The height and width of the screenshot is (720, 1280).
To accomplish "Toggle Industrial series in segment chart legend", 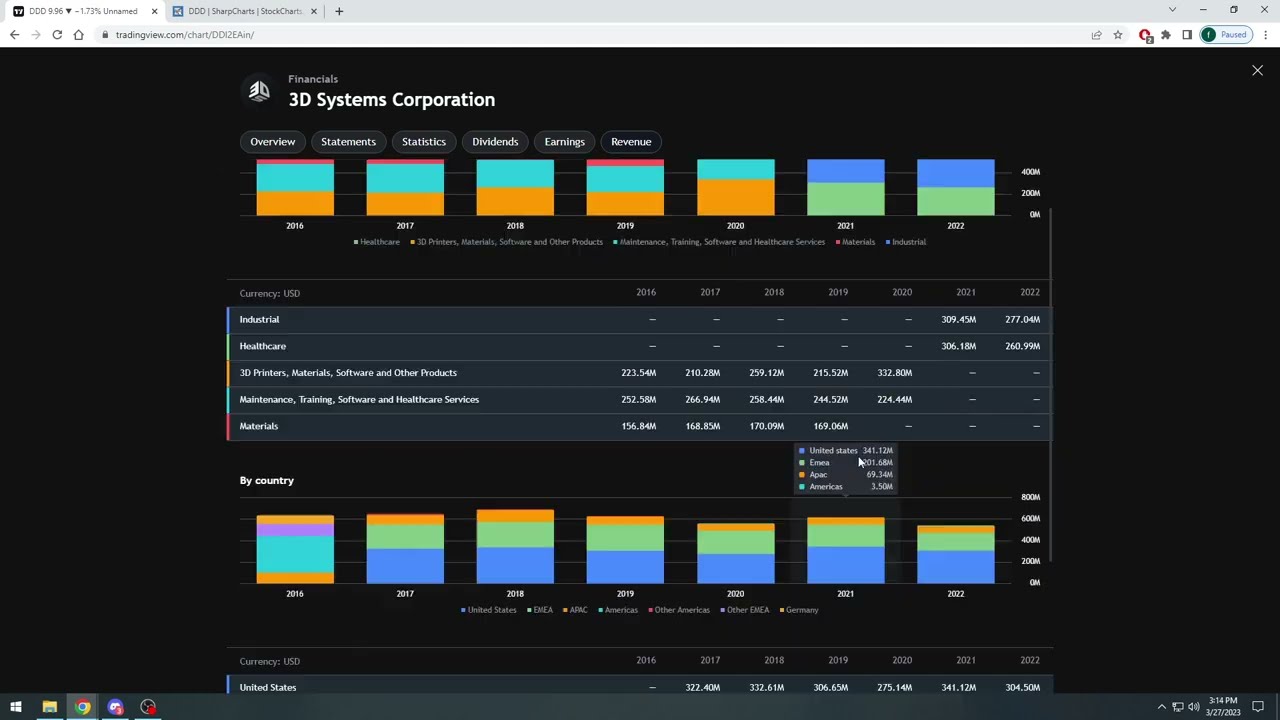I will (905, 242).
